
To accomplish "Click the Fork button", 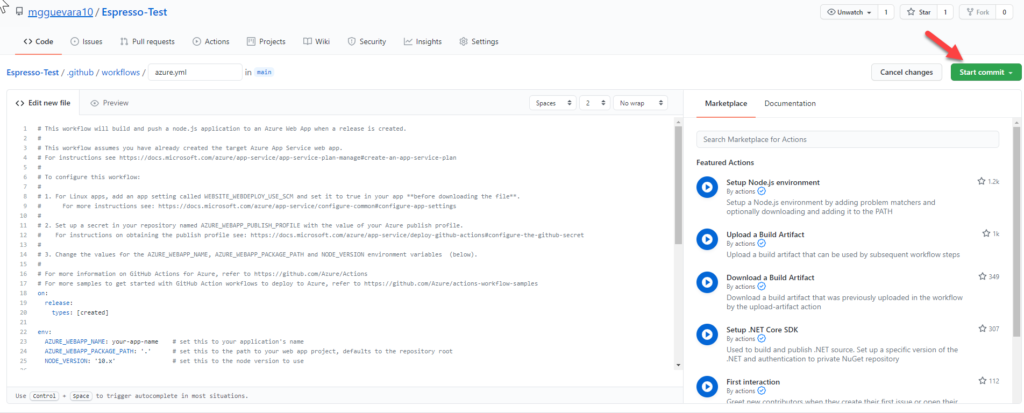I will click(x=977, y=12).
